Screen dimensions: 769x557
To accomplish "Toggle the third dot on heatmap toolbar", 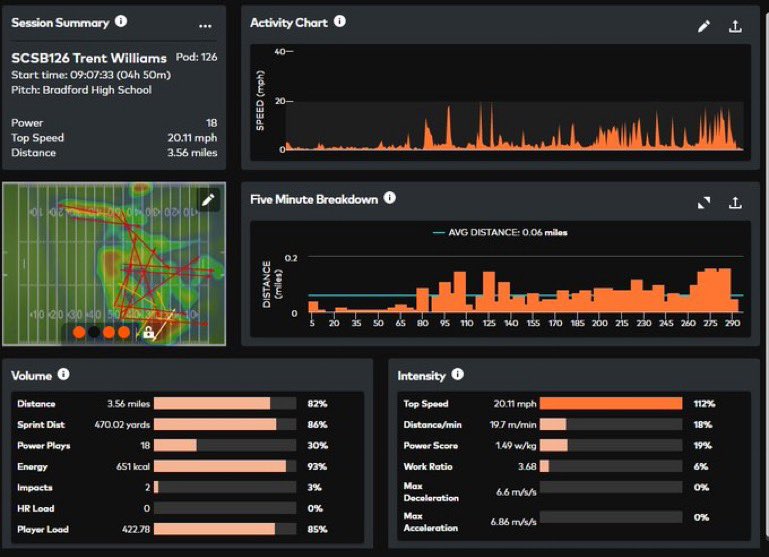I will (109, 332).
